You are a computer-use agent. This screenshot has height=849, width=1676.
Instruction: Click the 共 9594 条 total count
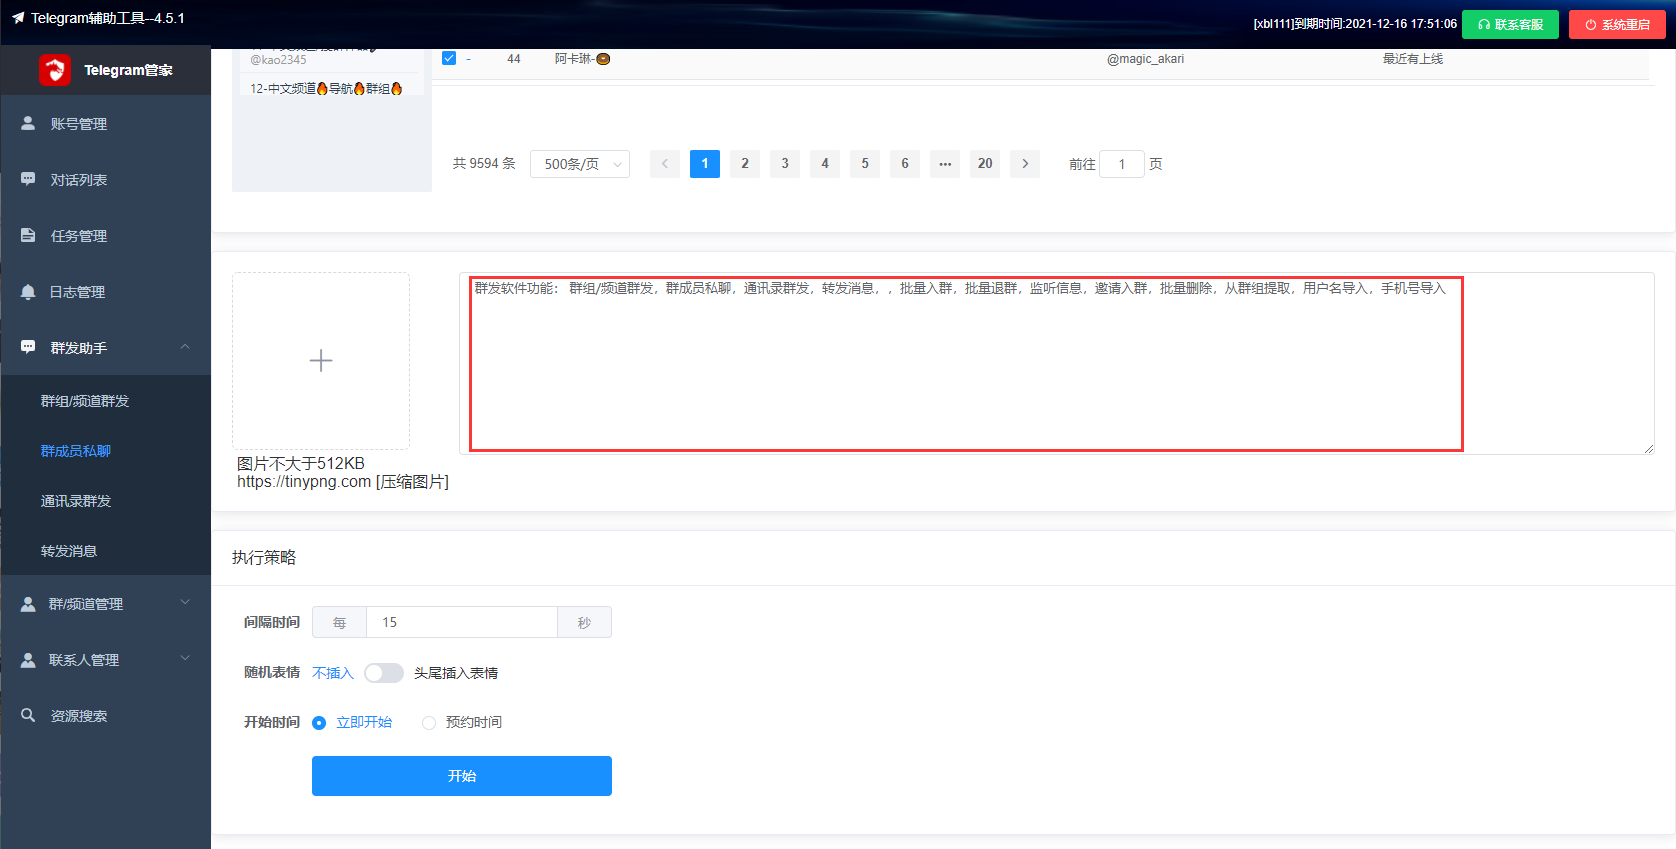[x=484, y=164]
